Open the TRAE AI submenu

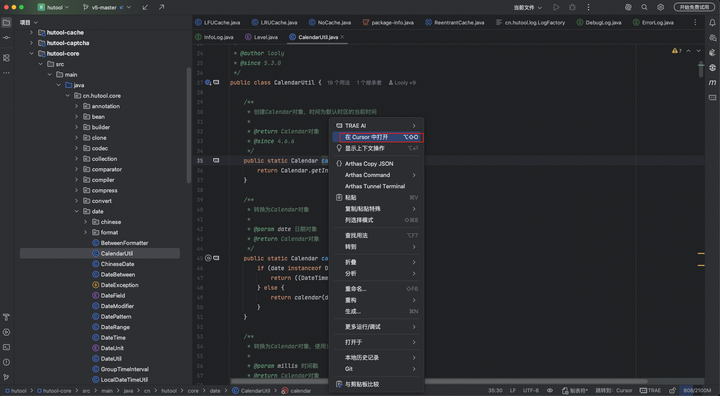click(376, 125)
